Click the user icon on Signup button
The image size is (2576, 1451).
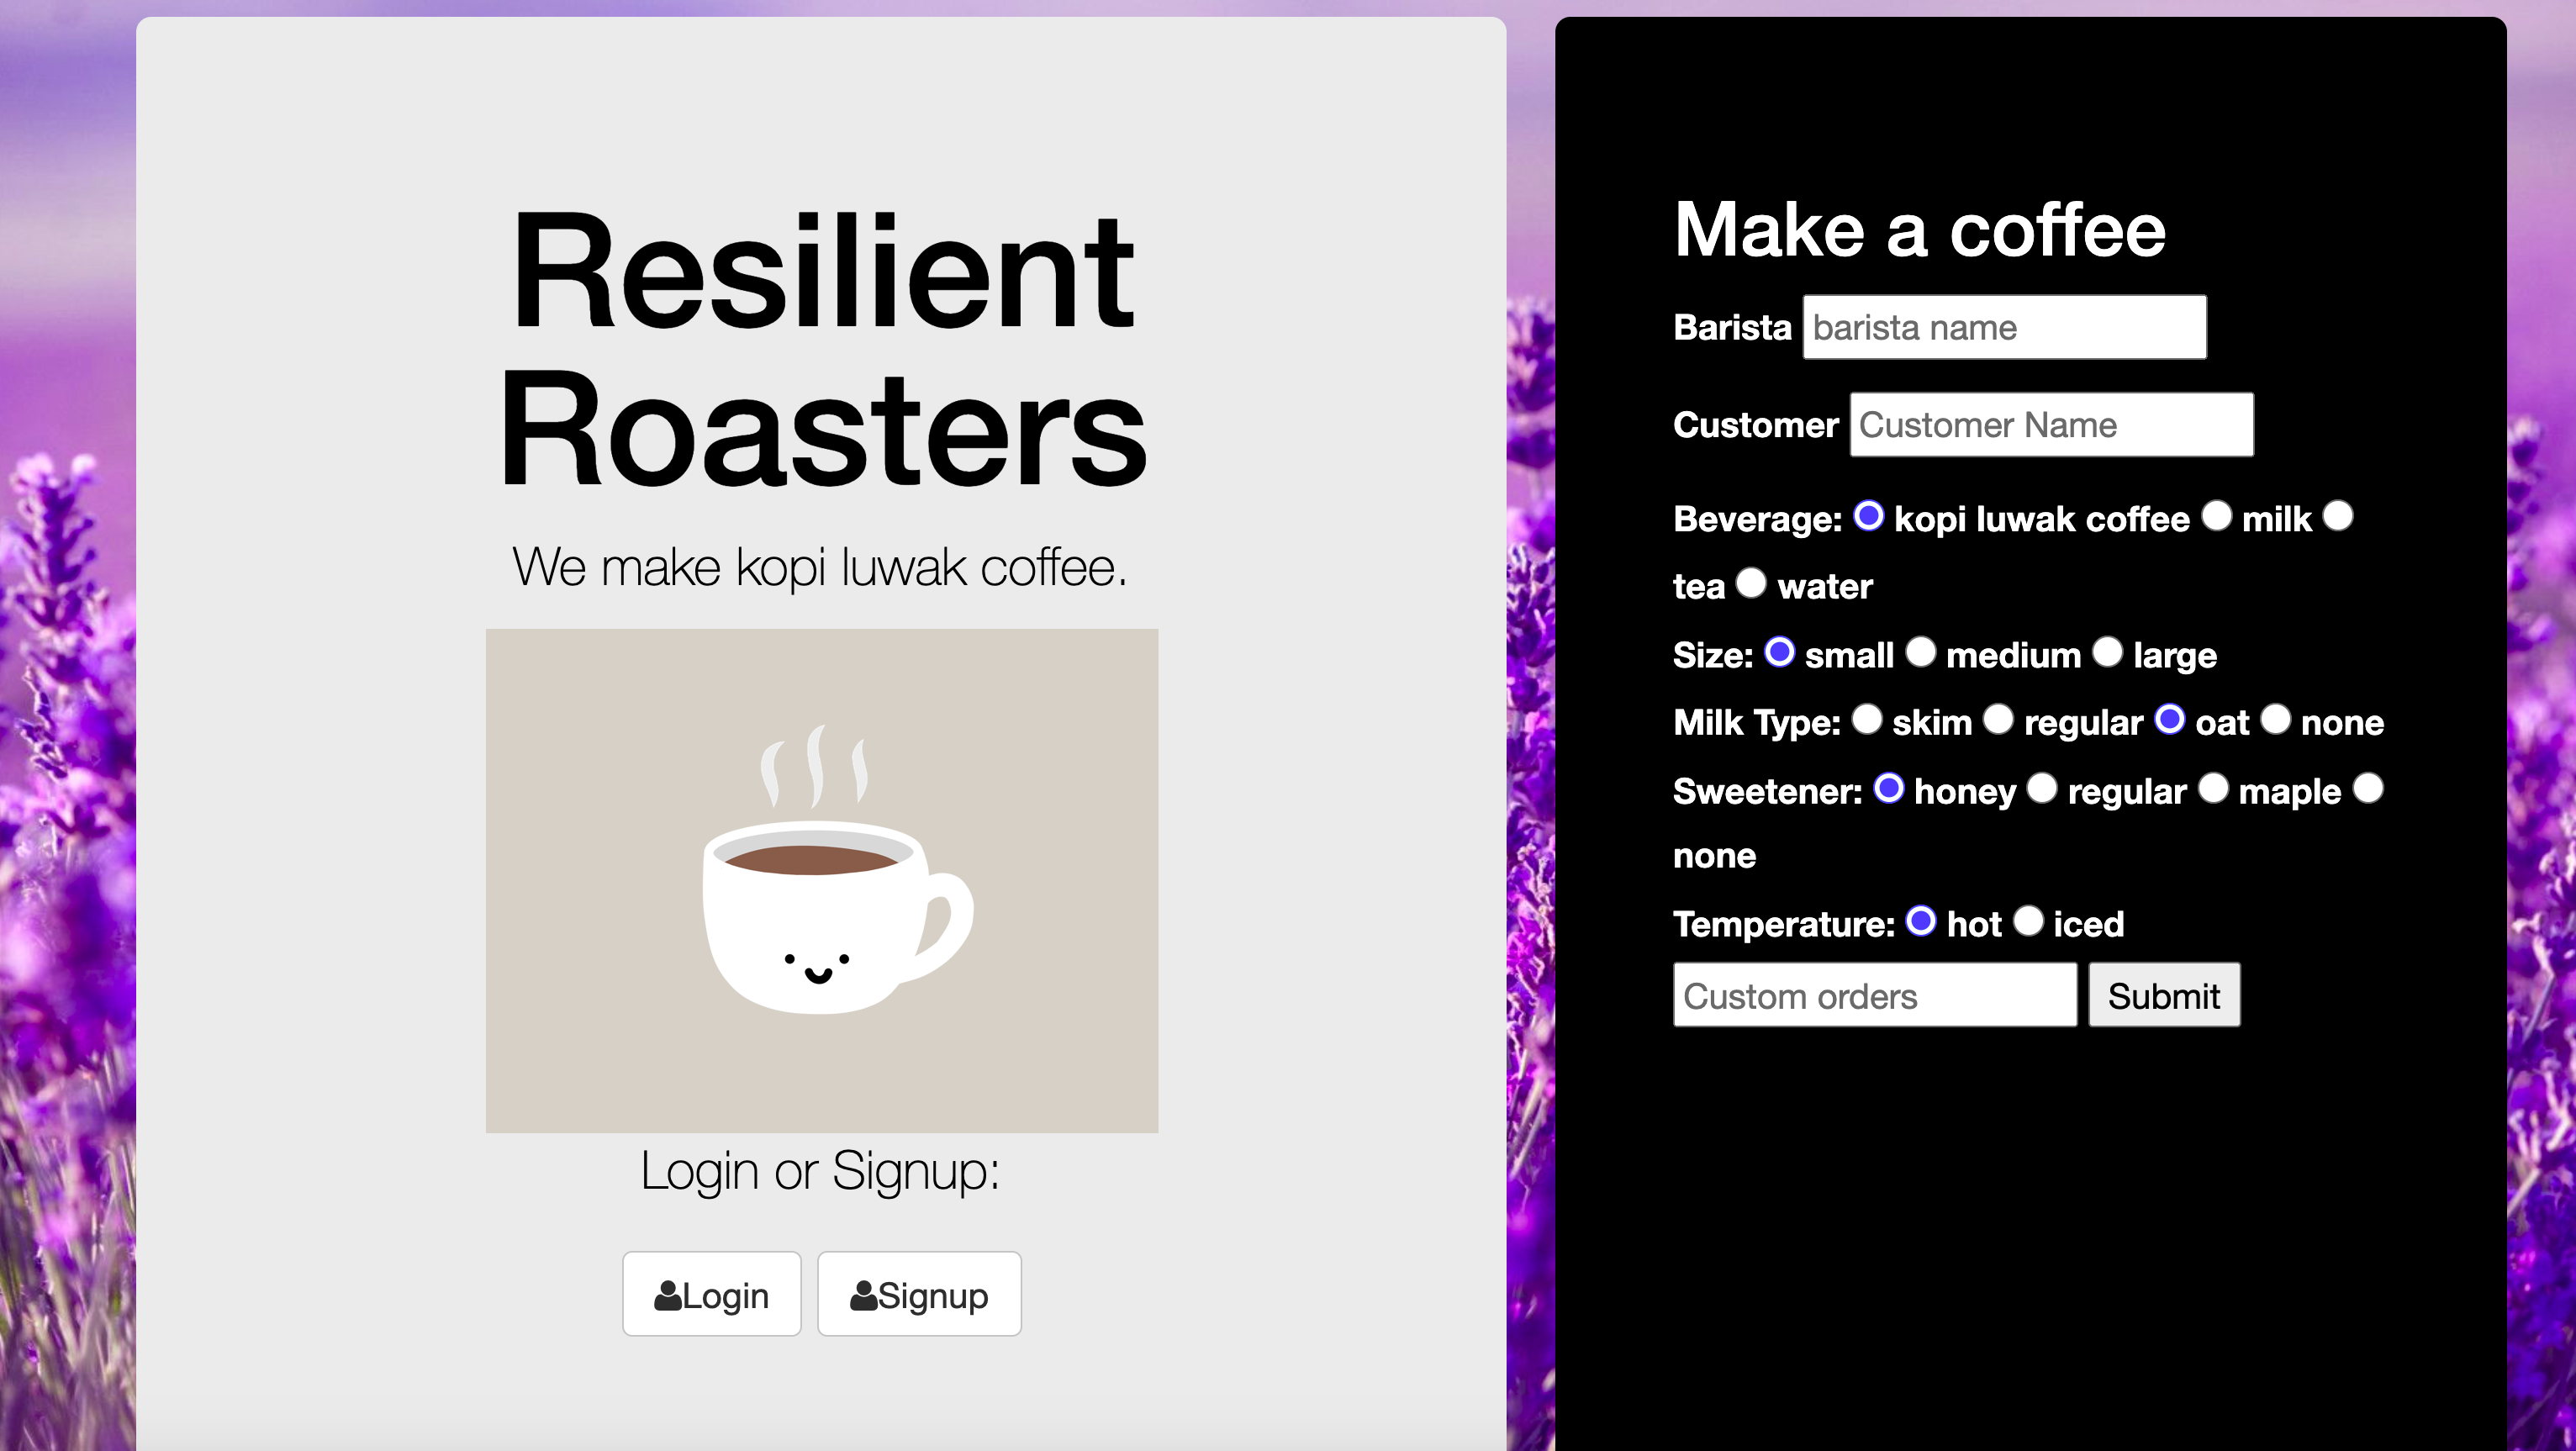pos(863,1295)
